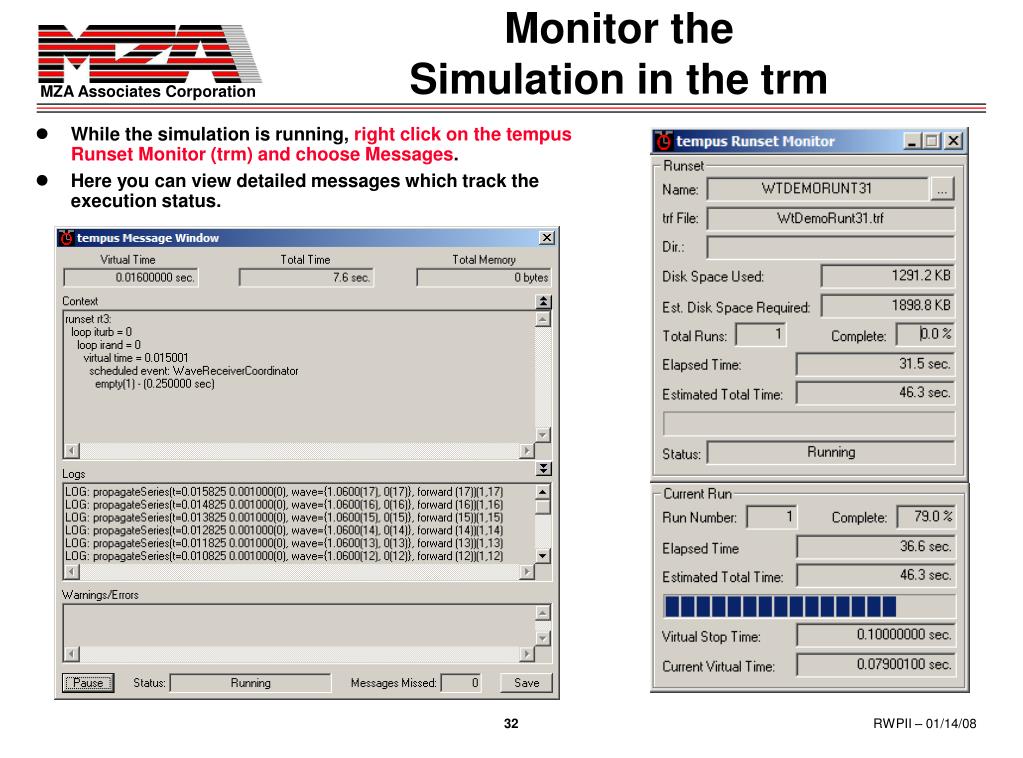
Task: Click Context pane scroll down arrow
Action: pyautogui.click(x=543, y=434)
